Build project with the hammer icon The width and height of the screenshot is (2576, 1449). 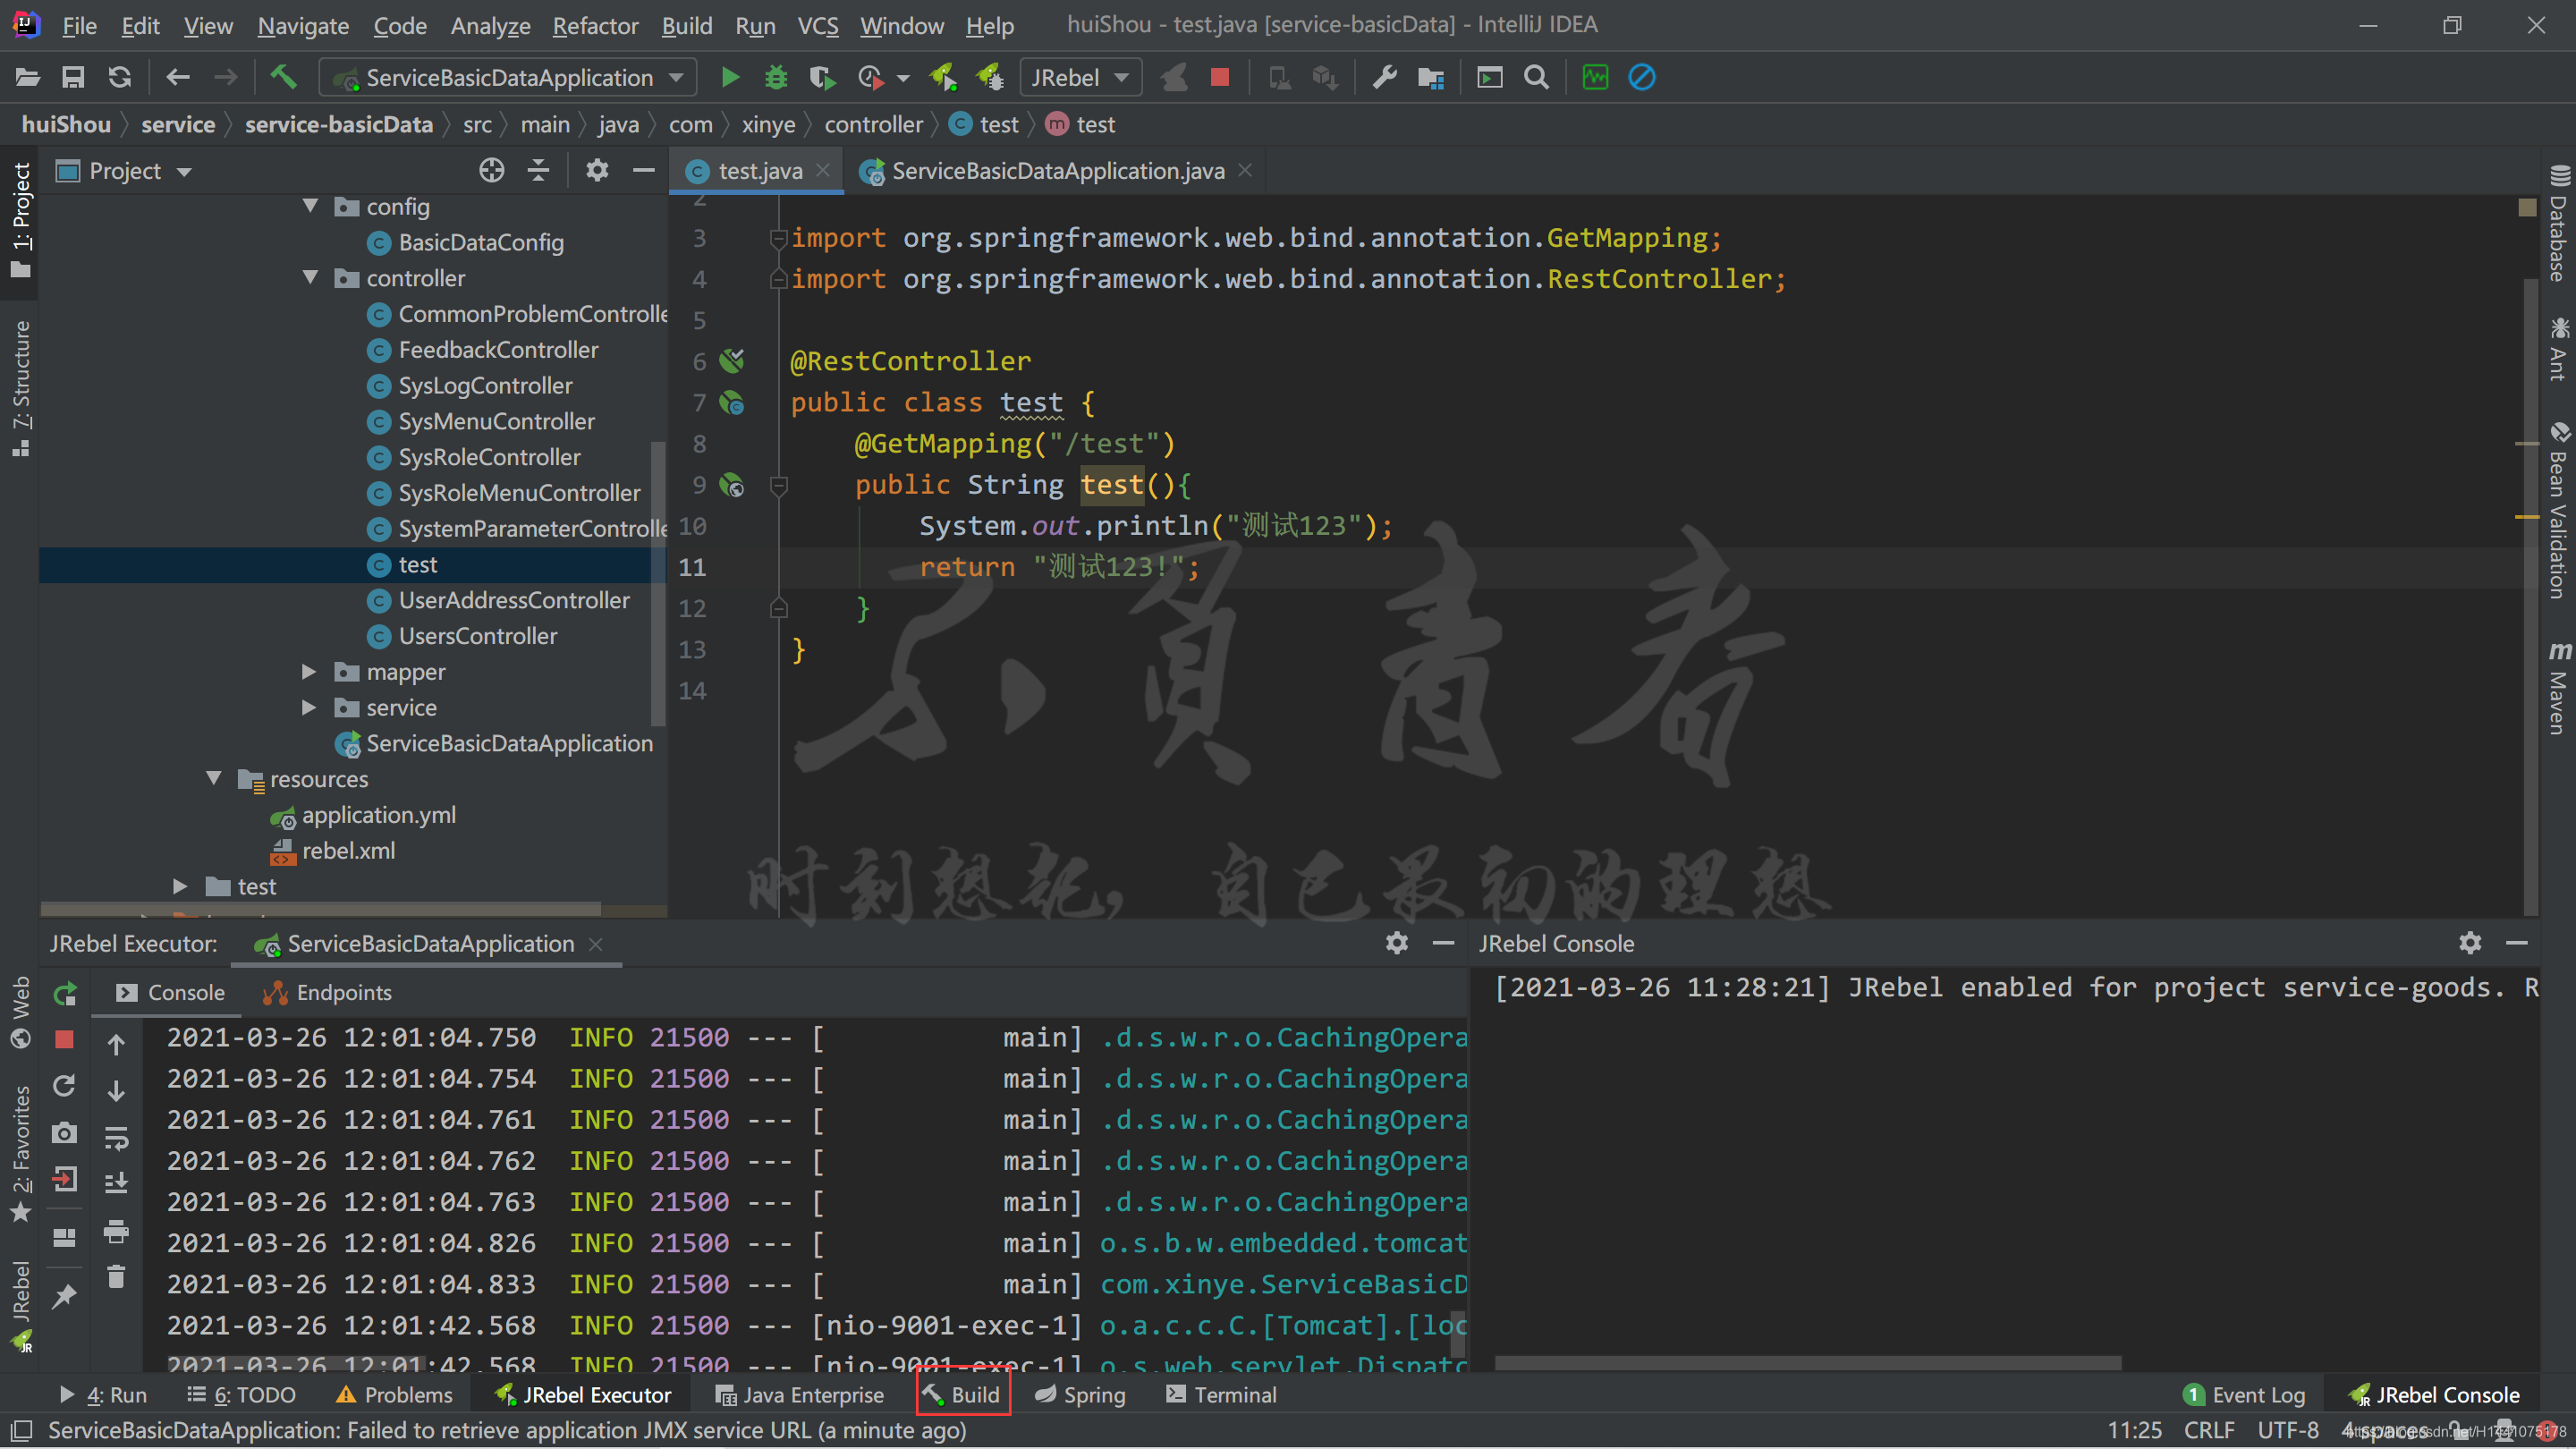coord(284,77)
